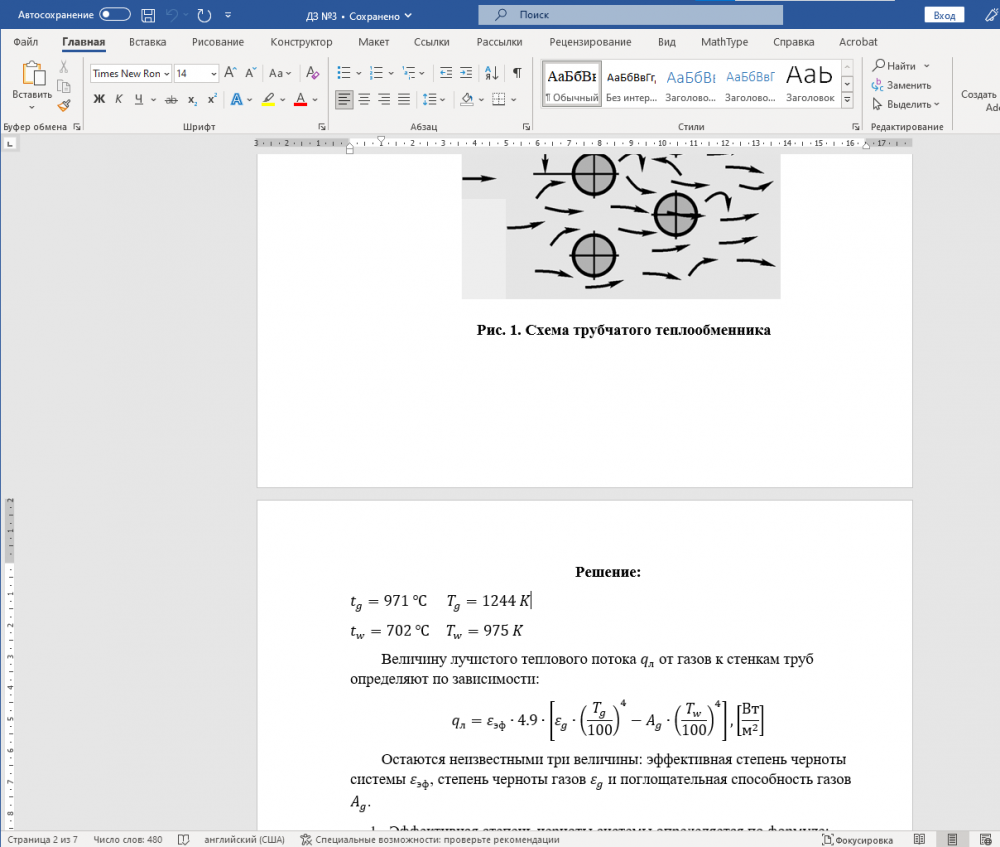Image resolution: width=1000 pixels, height=847 pixels.
Task: Click the Increase Indent icon
Action: click(x=466, y=73)
